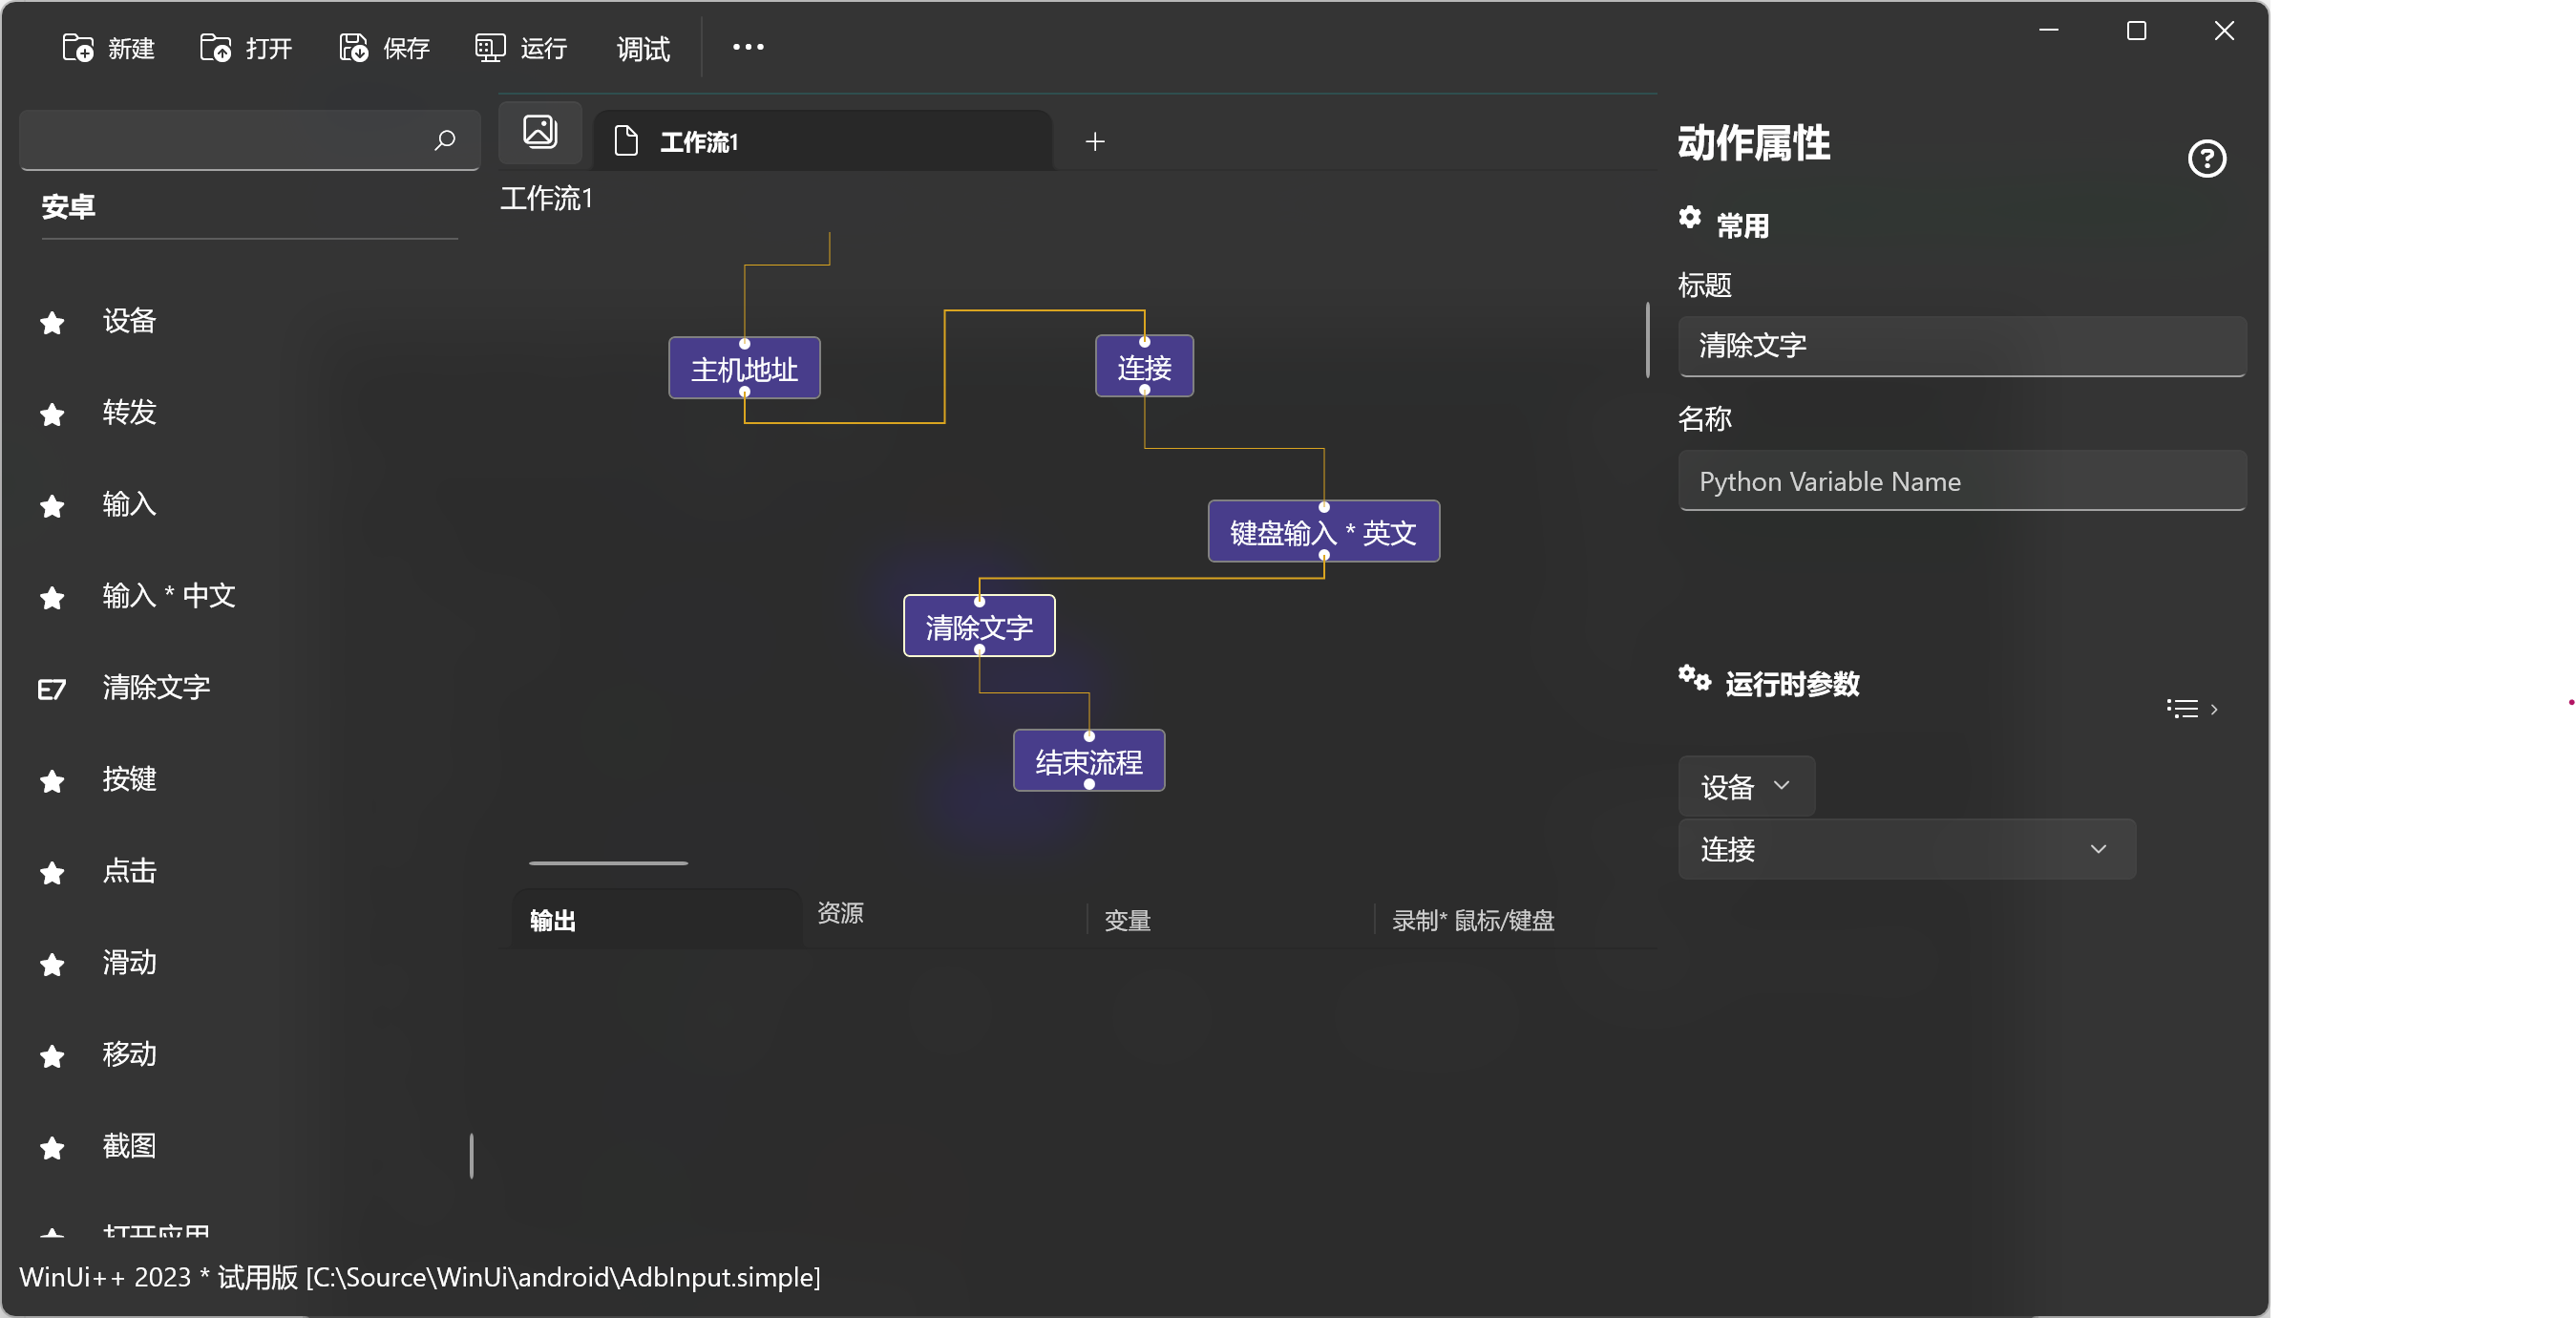The width and height of the screenshot is (2576, 1318).
Task: Click the 运行 (Run) workflow icon
Action: (x=489, y=47)
